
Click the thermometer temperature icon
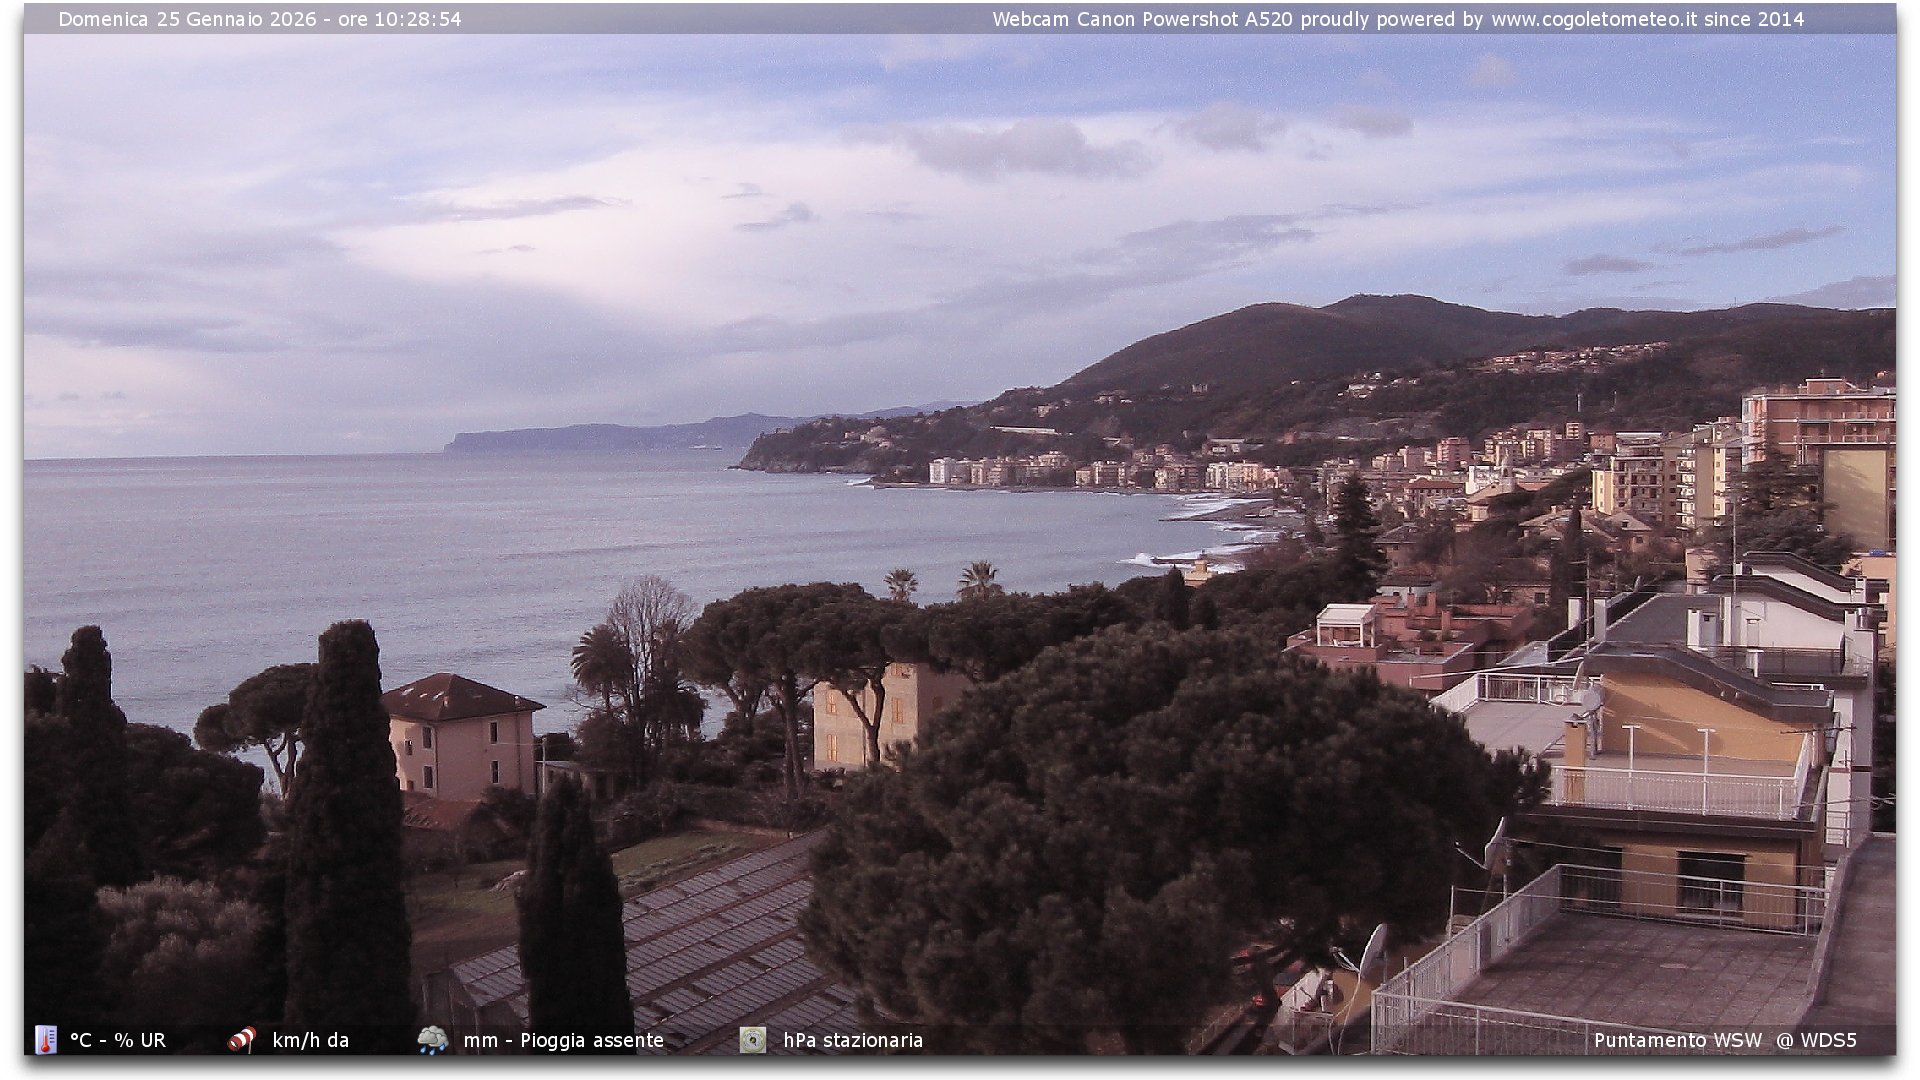(x=45, y=1040)
